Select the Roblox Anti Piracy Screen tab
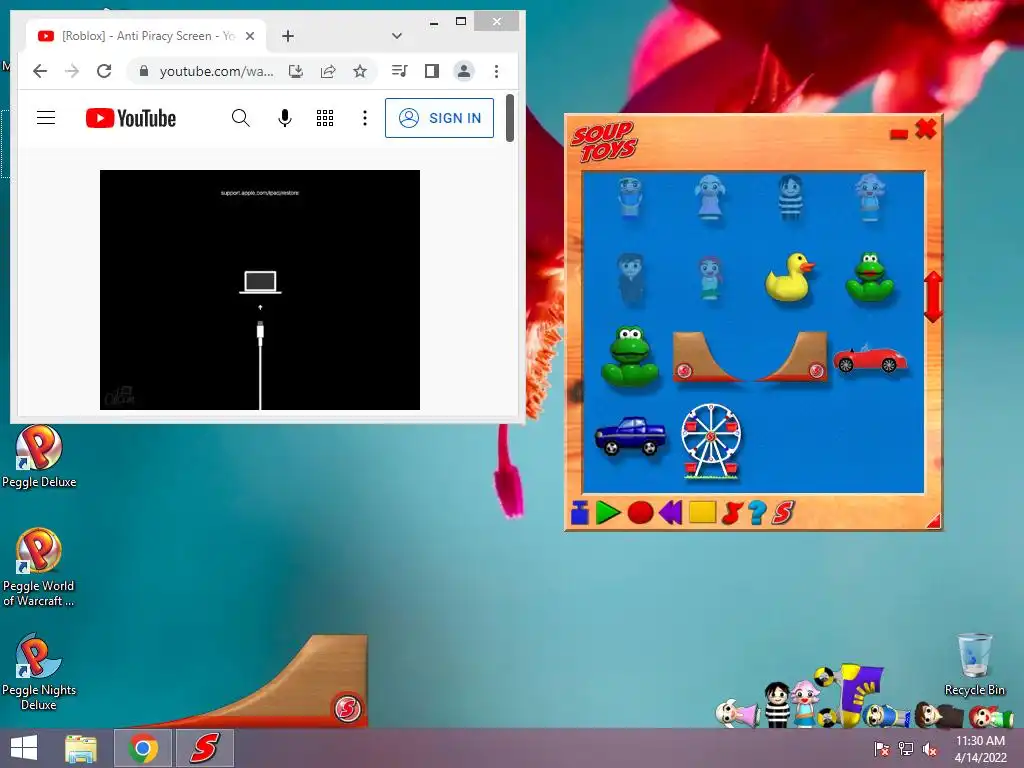The width and height of the screenshot is (1024, 768). [146, 36]
